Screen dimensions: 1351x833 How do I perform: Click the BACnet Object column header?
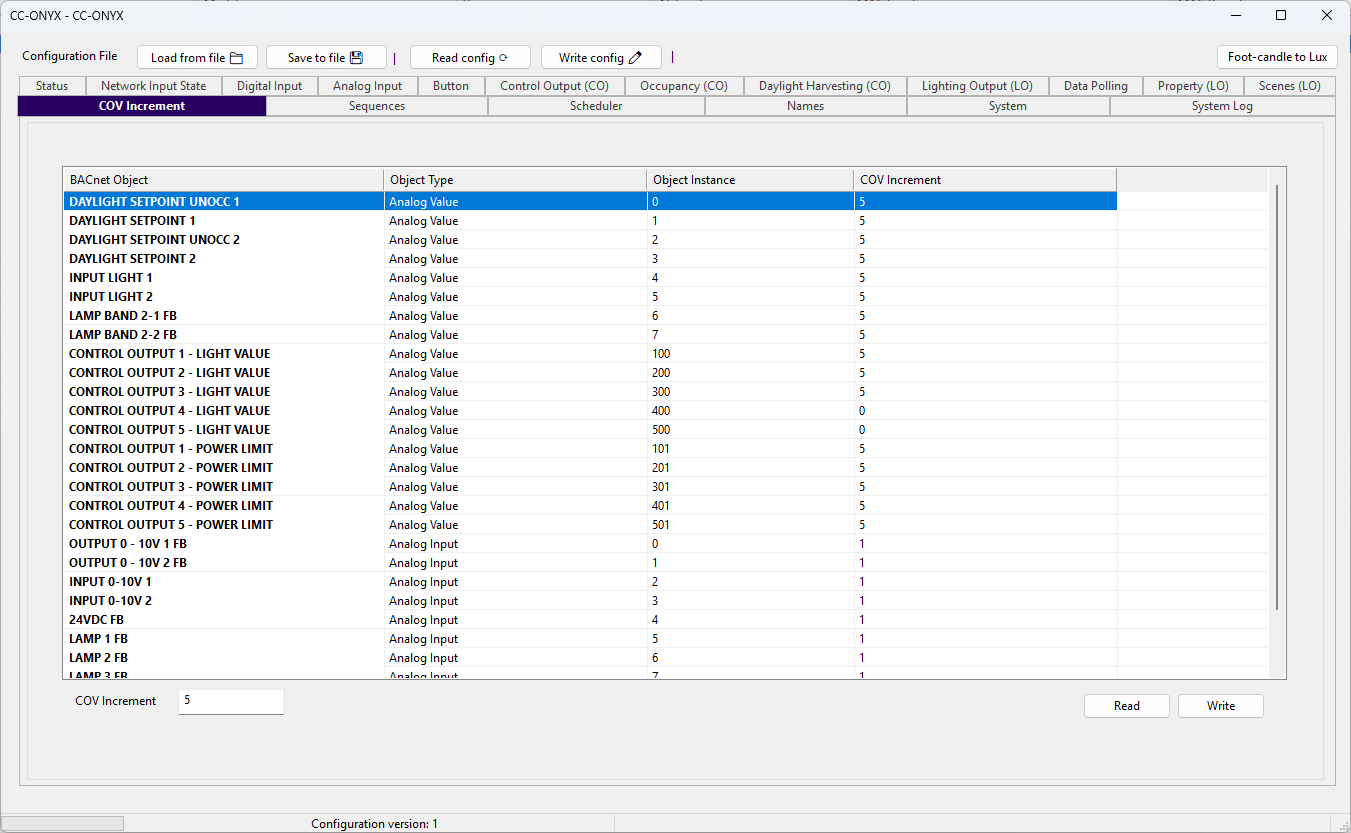tap(223, 180)
